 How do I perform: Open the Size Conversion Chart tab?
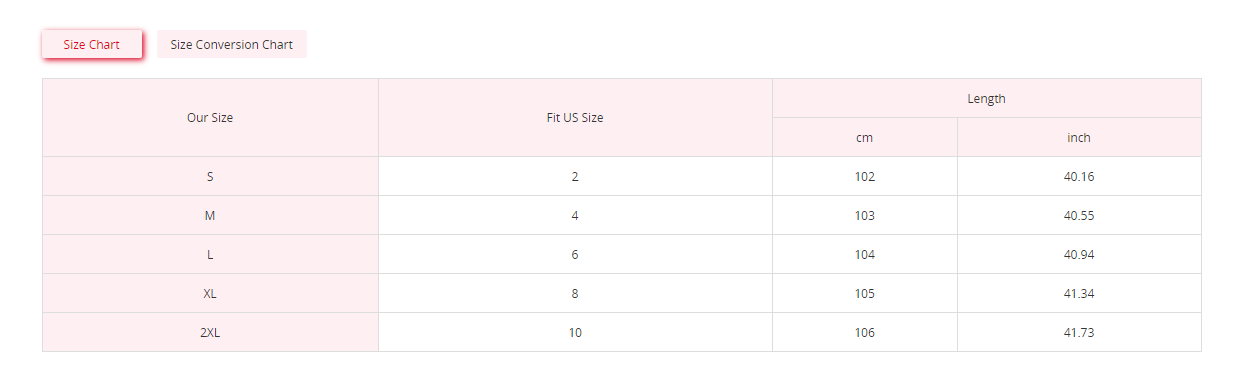point(232,45)
